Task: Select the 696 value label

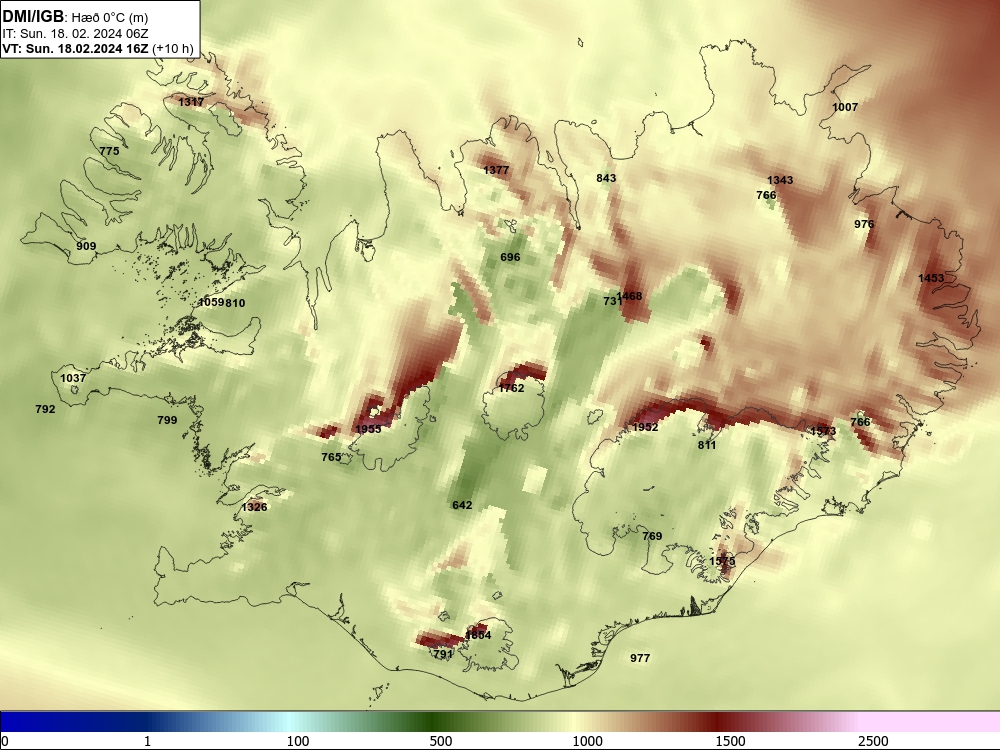Action: [x=510, y=258]
